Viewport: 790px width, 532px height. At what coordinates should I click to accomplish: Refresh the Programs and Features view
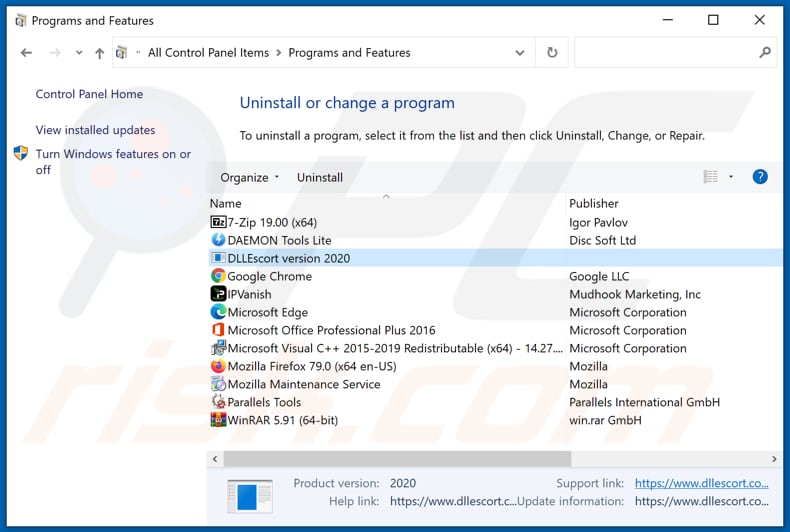[552, 52]
